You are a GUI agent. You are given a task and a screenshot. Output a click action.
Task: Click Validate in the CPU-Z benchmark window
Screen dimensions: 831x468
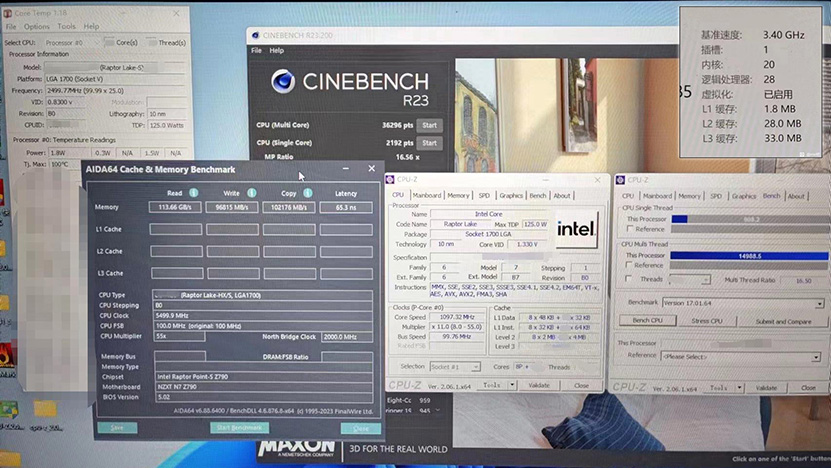pyautogui.click(x=766, y=388)
